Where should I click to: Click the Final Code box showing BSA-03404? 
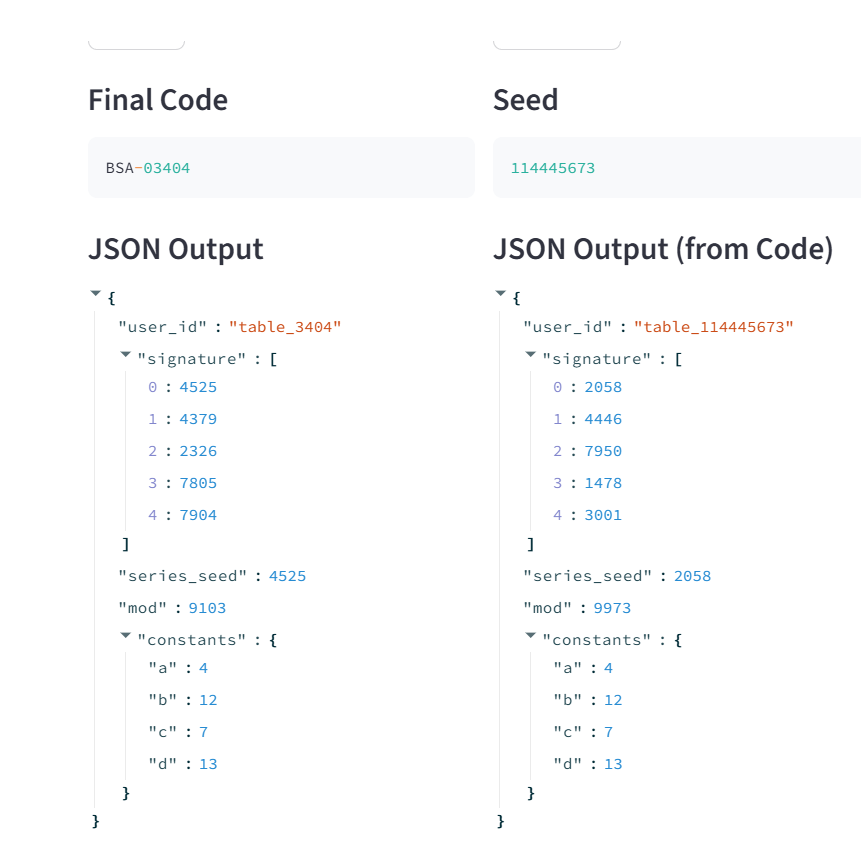pos(280,168)
